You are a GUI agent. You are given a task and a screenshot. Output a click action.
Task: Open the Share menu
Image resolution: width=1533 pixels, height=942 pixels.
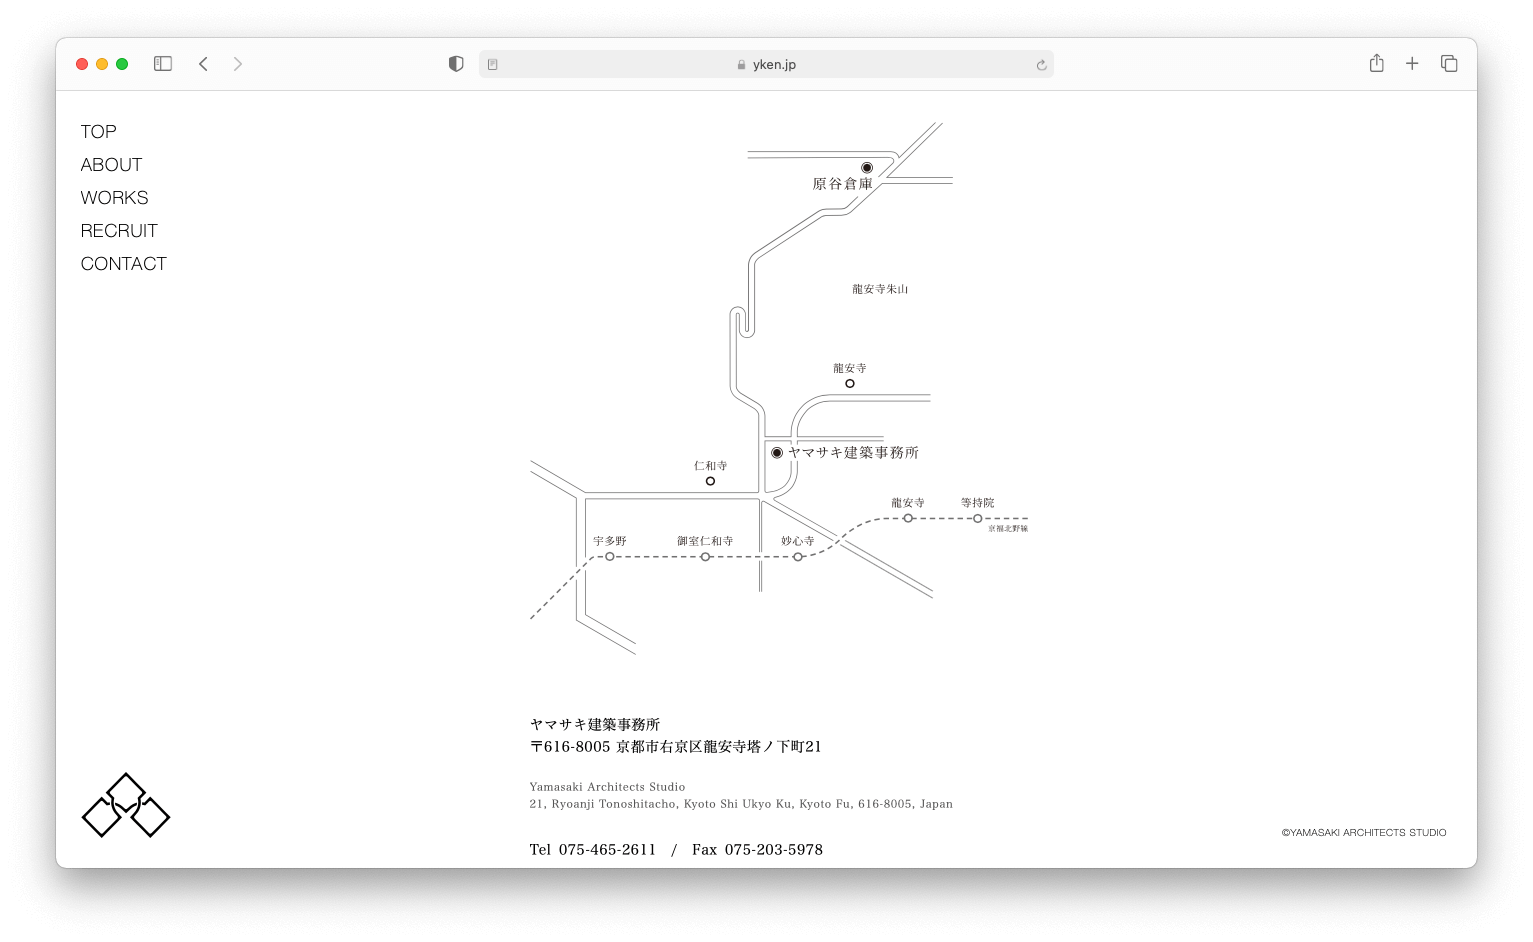1376,63
